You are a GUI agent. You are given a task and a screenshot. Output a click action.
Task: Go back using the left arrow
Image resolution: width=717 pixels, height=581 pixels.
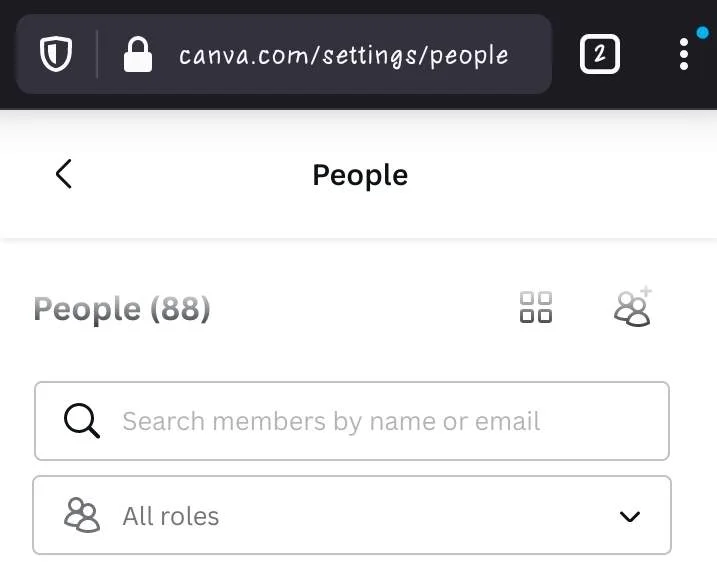point(64,174)
